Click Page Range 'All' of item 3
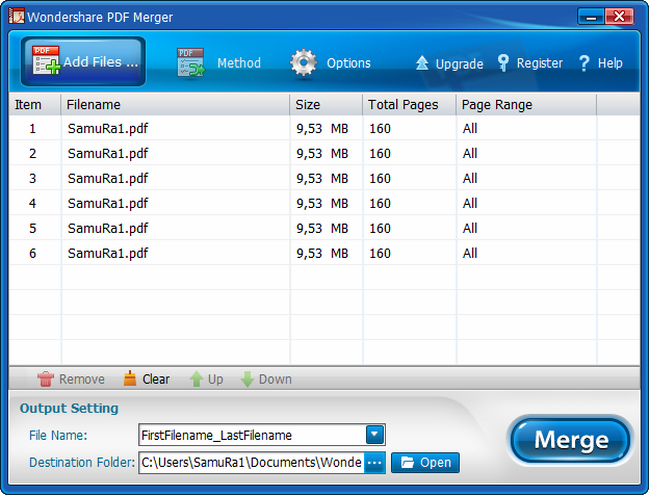The height and width of the screenshot is (496, 650). click(470, 178)
